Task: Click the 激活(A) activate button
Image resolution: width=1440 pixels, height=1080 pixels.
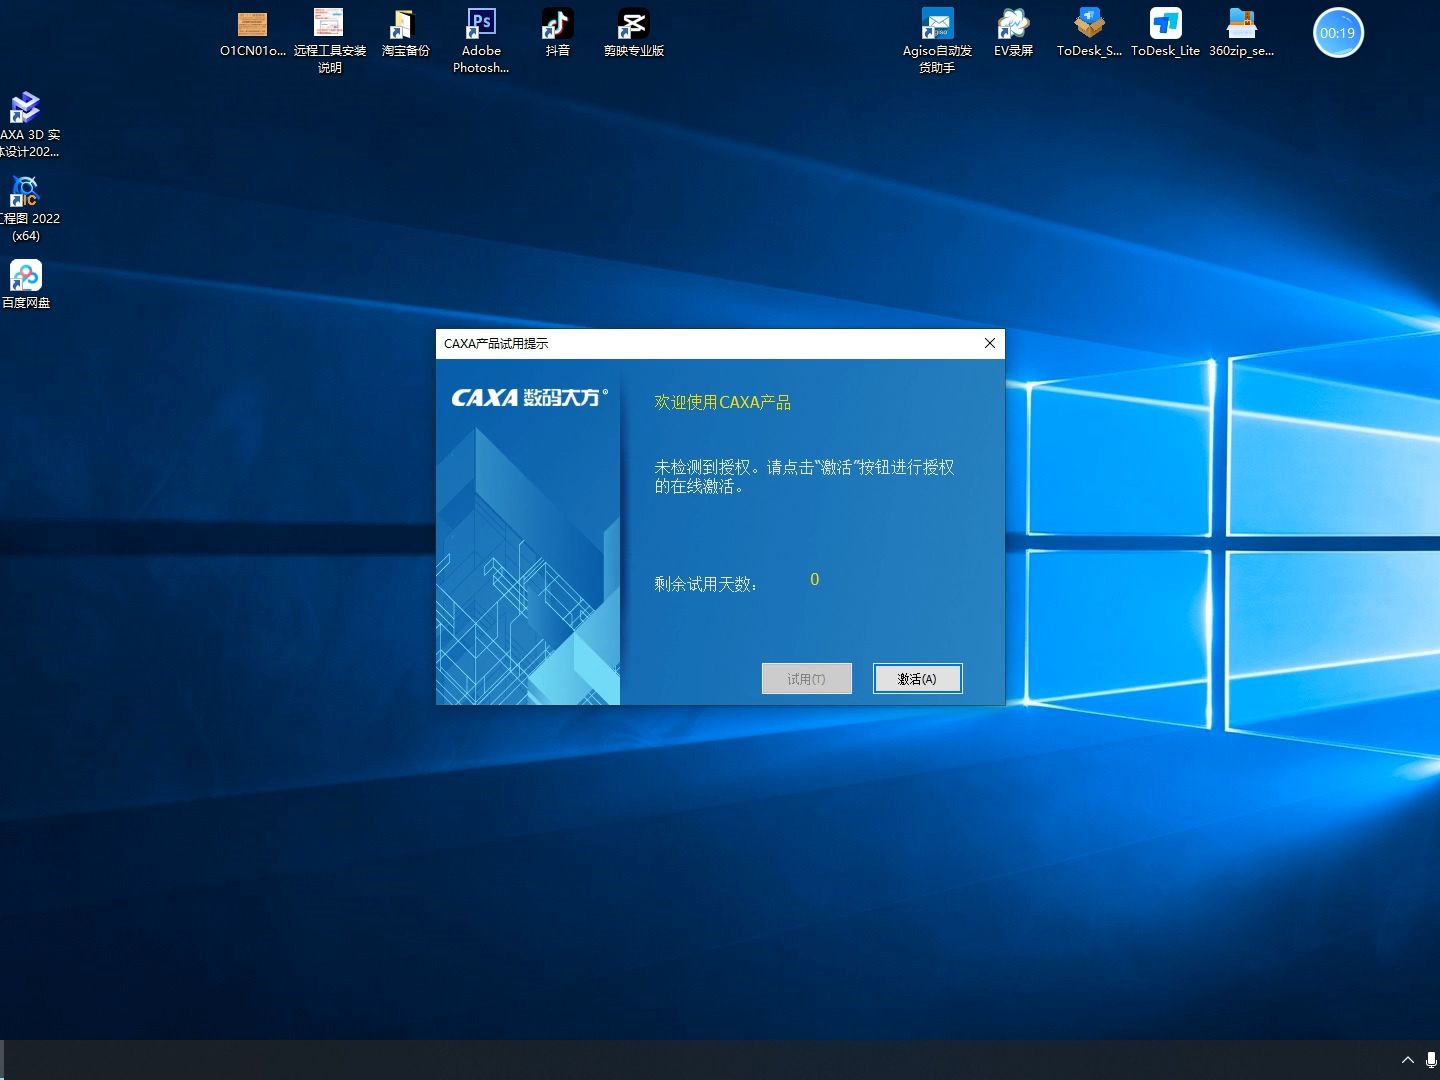Action: [x=917, y=678]
